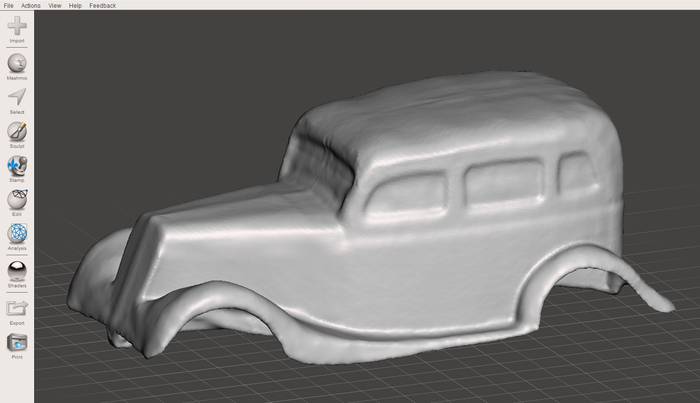Click the Import plus icon

point(17,26)
